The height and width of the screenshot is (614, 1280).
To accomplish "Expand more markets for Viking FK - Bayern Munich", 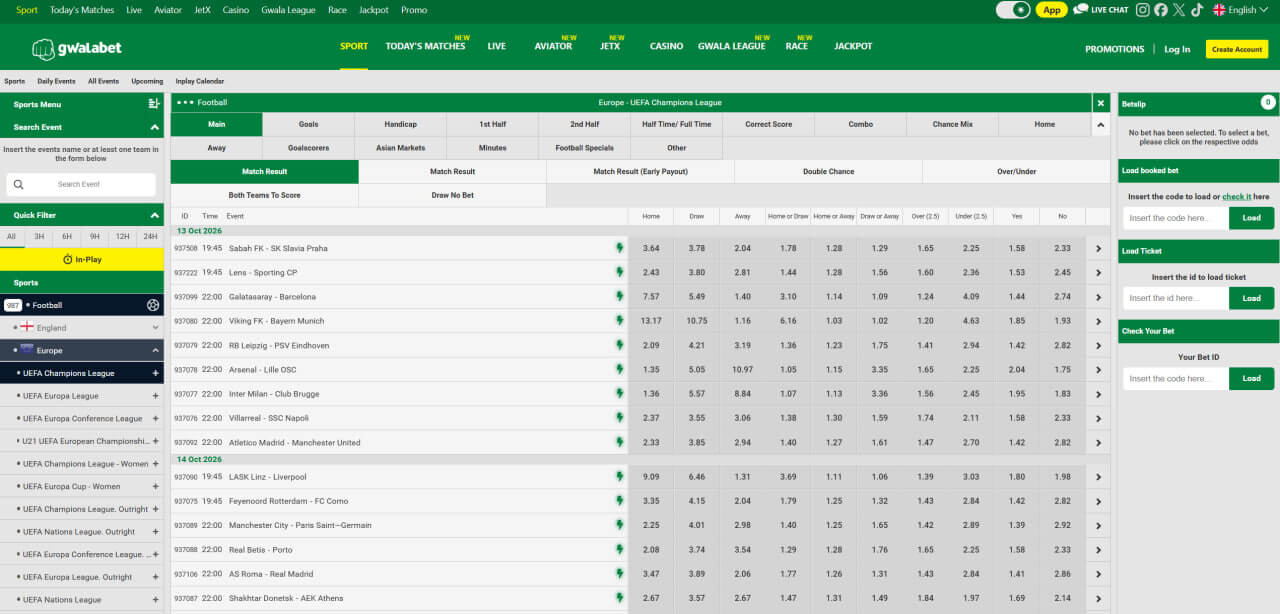I will click(x=1098, y=321).
